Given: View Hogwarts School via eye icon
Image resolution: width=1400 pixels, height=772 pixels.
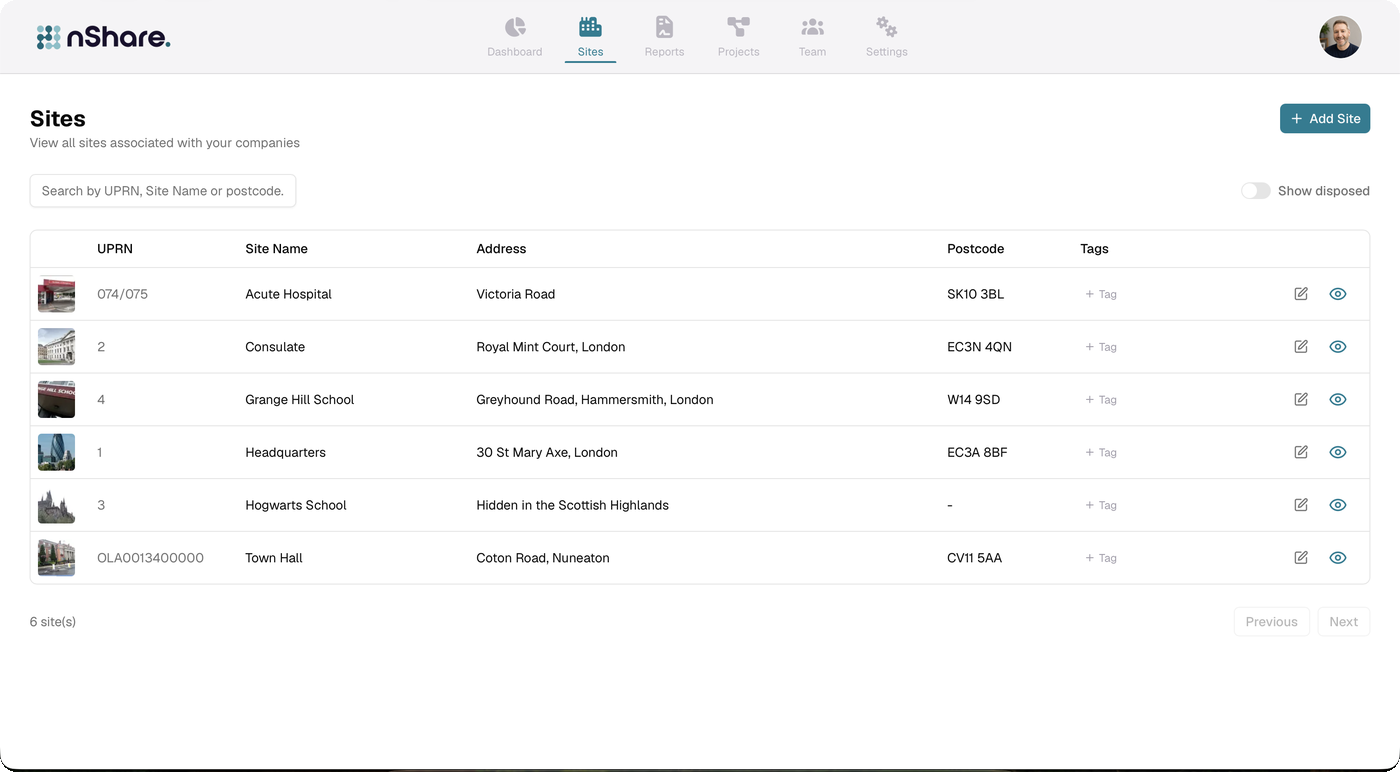Looking at the screenshot, I should tap(1338, 505).
